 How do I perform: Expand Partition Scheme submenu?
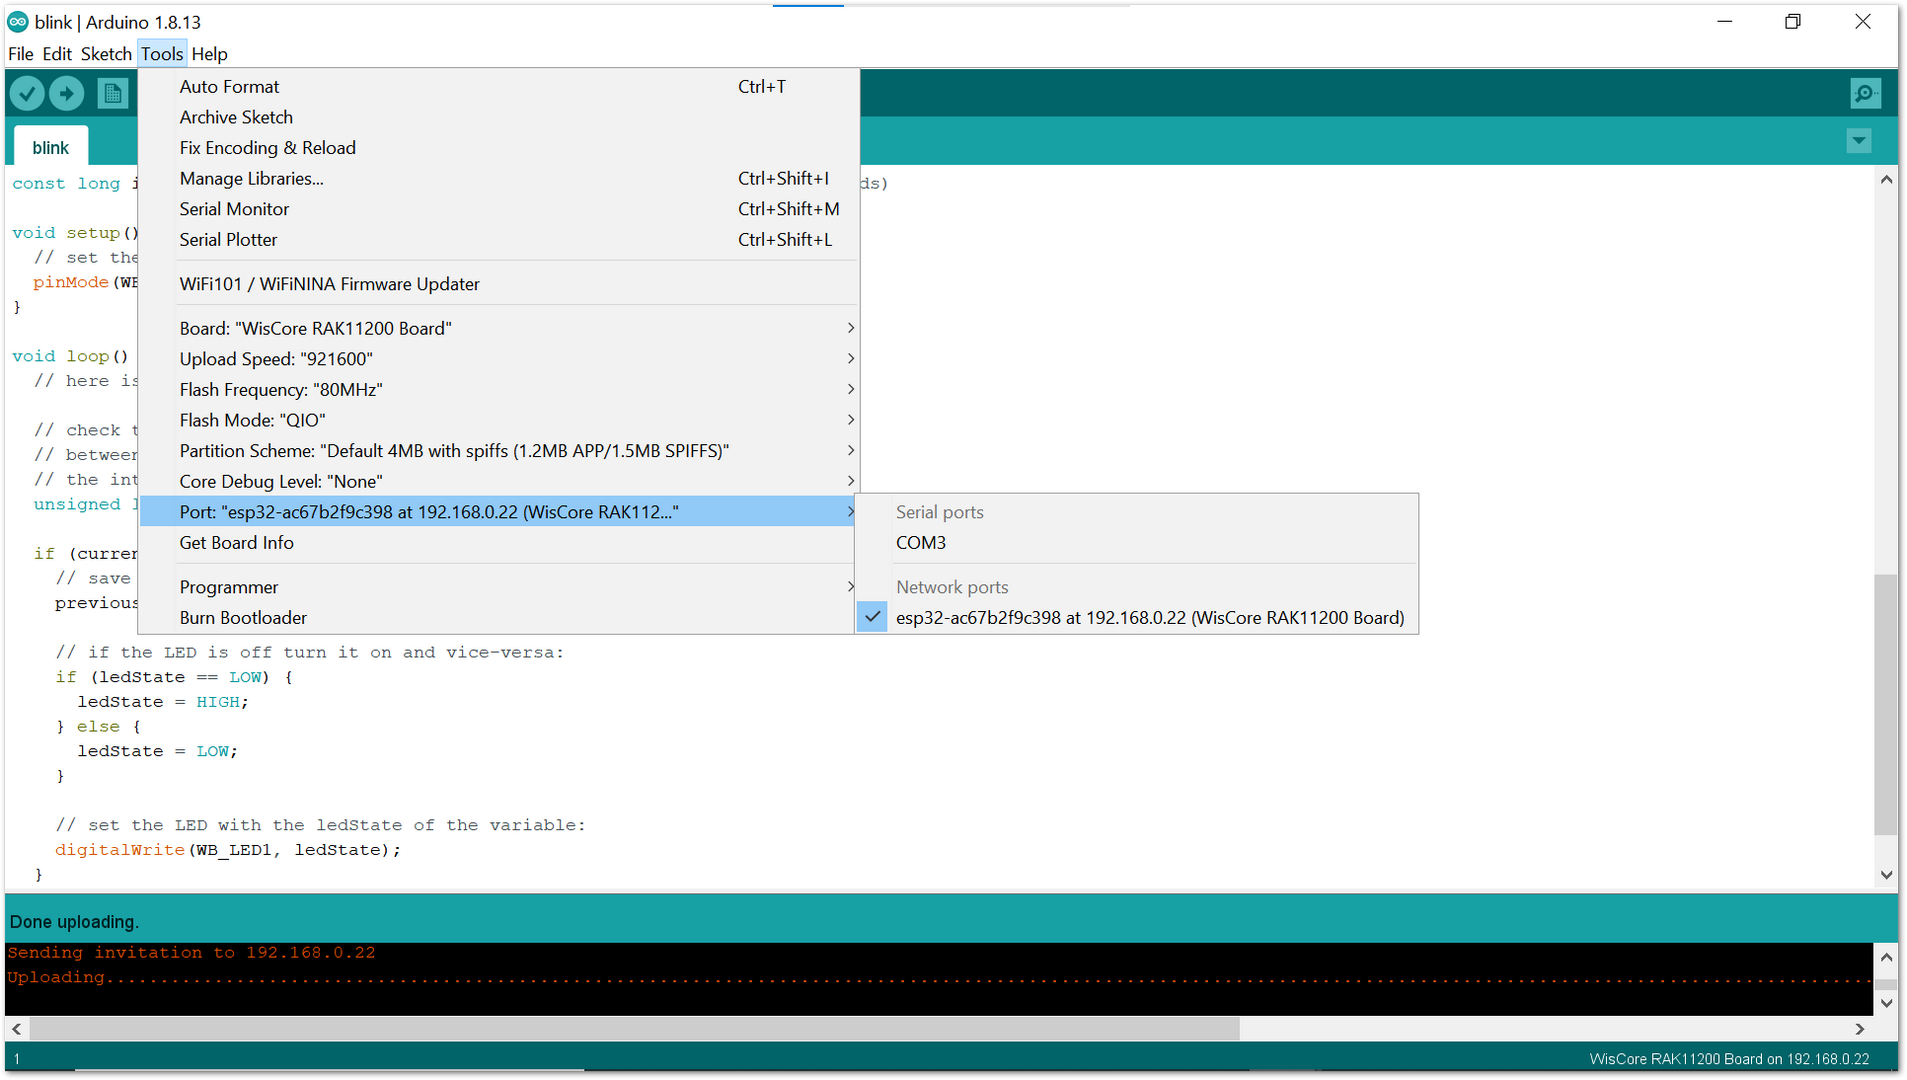click(498, 451)
